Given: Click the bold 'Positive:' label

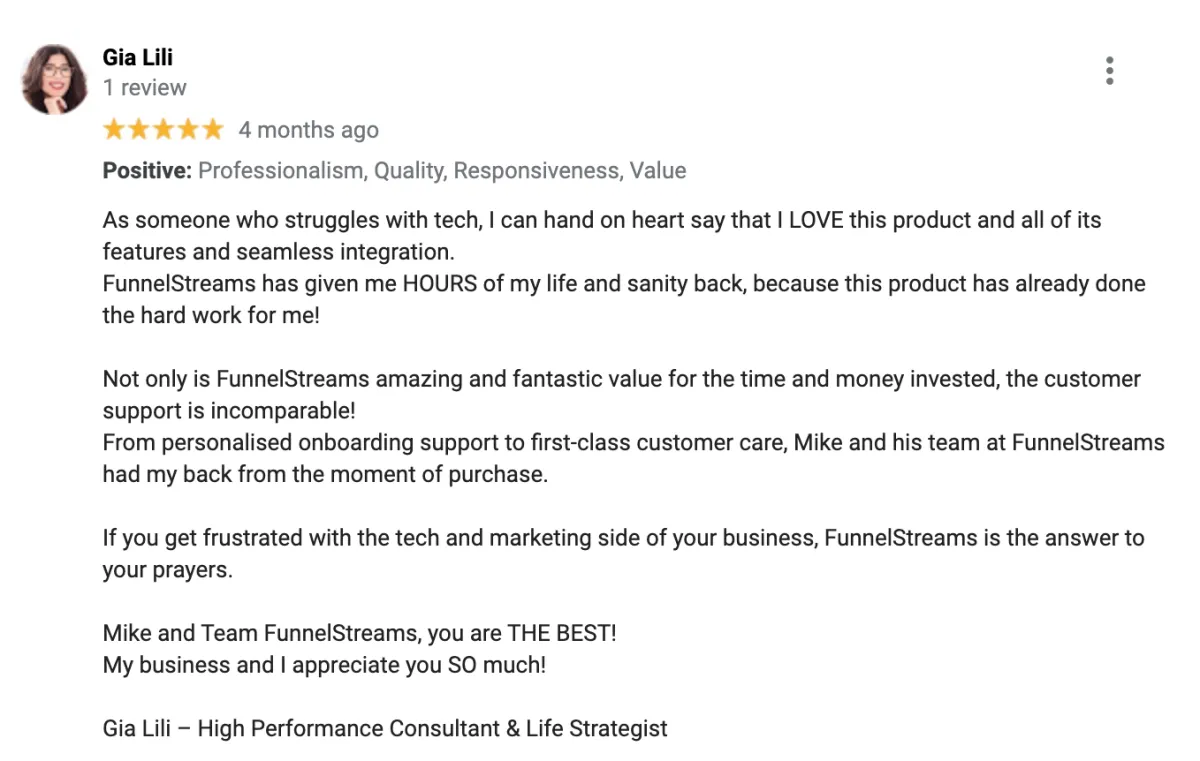Looking at the screenshot, I should pos(147,171).
